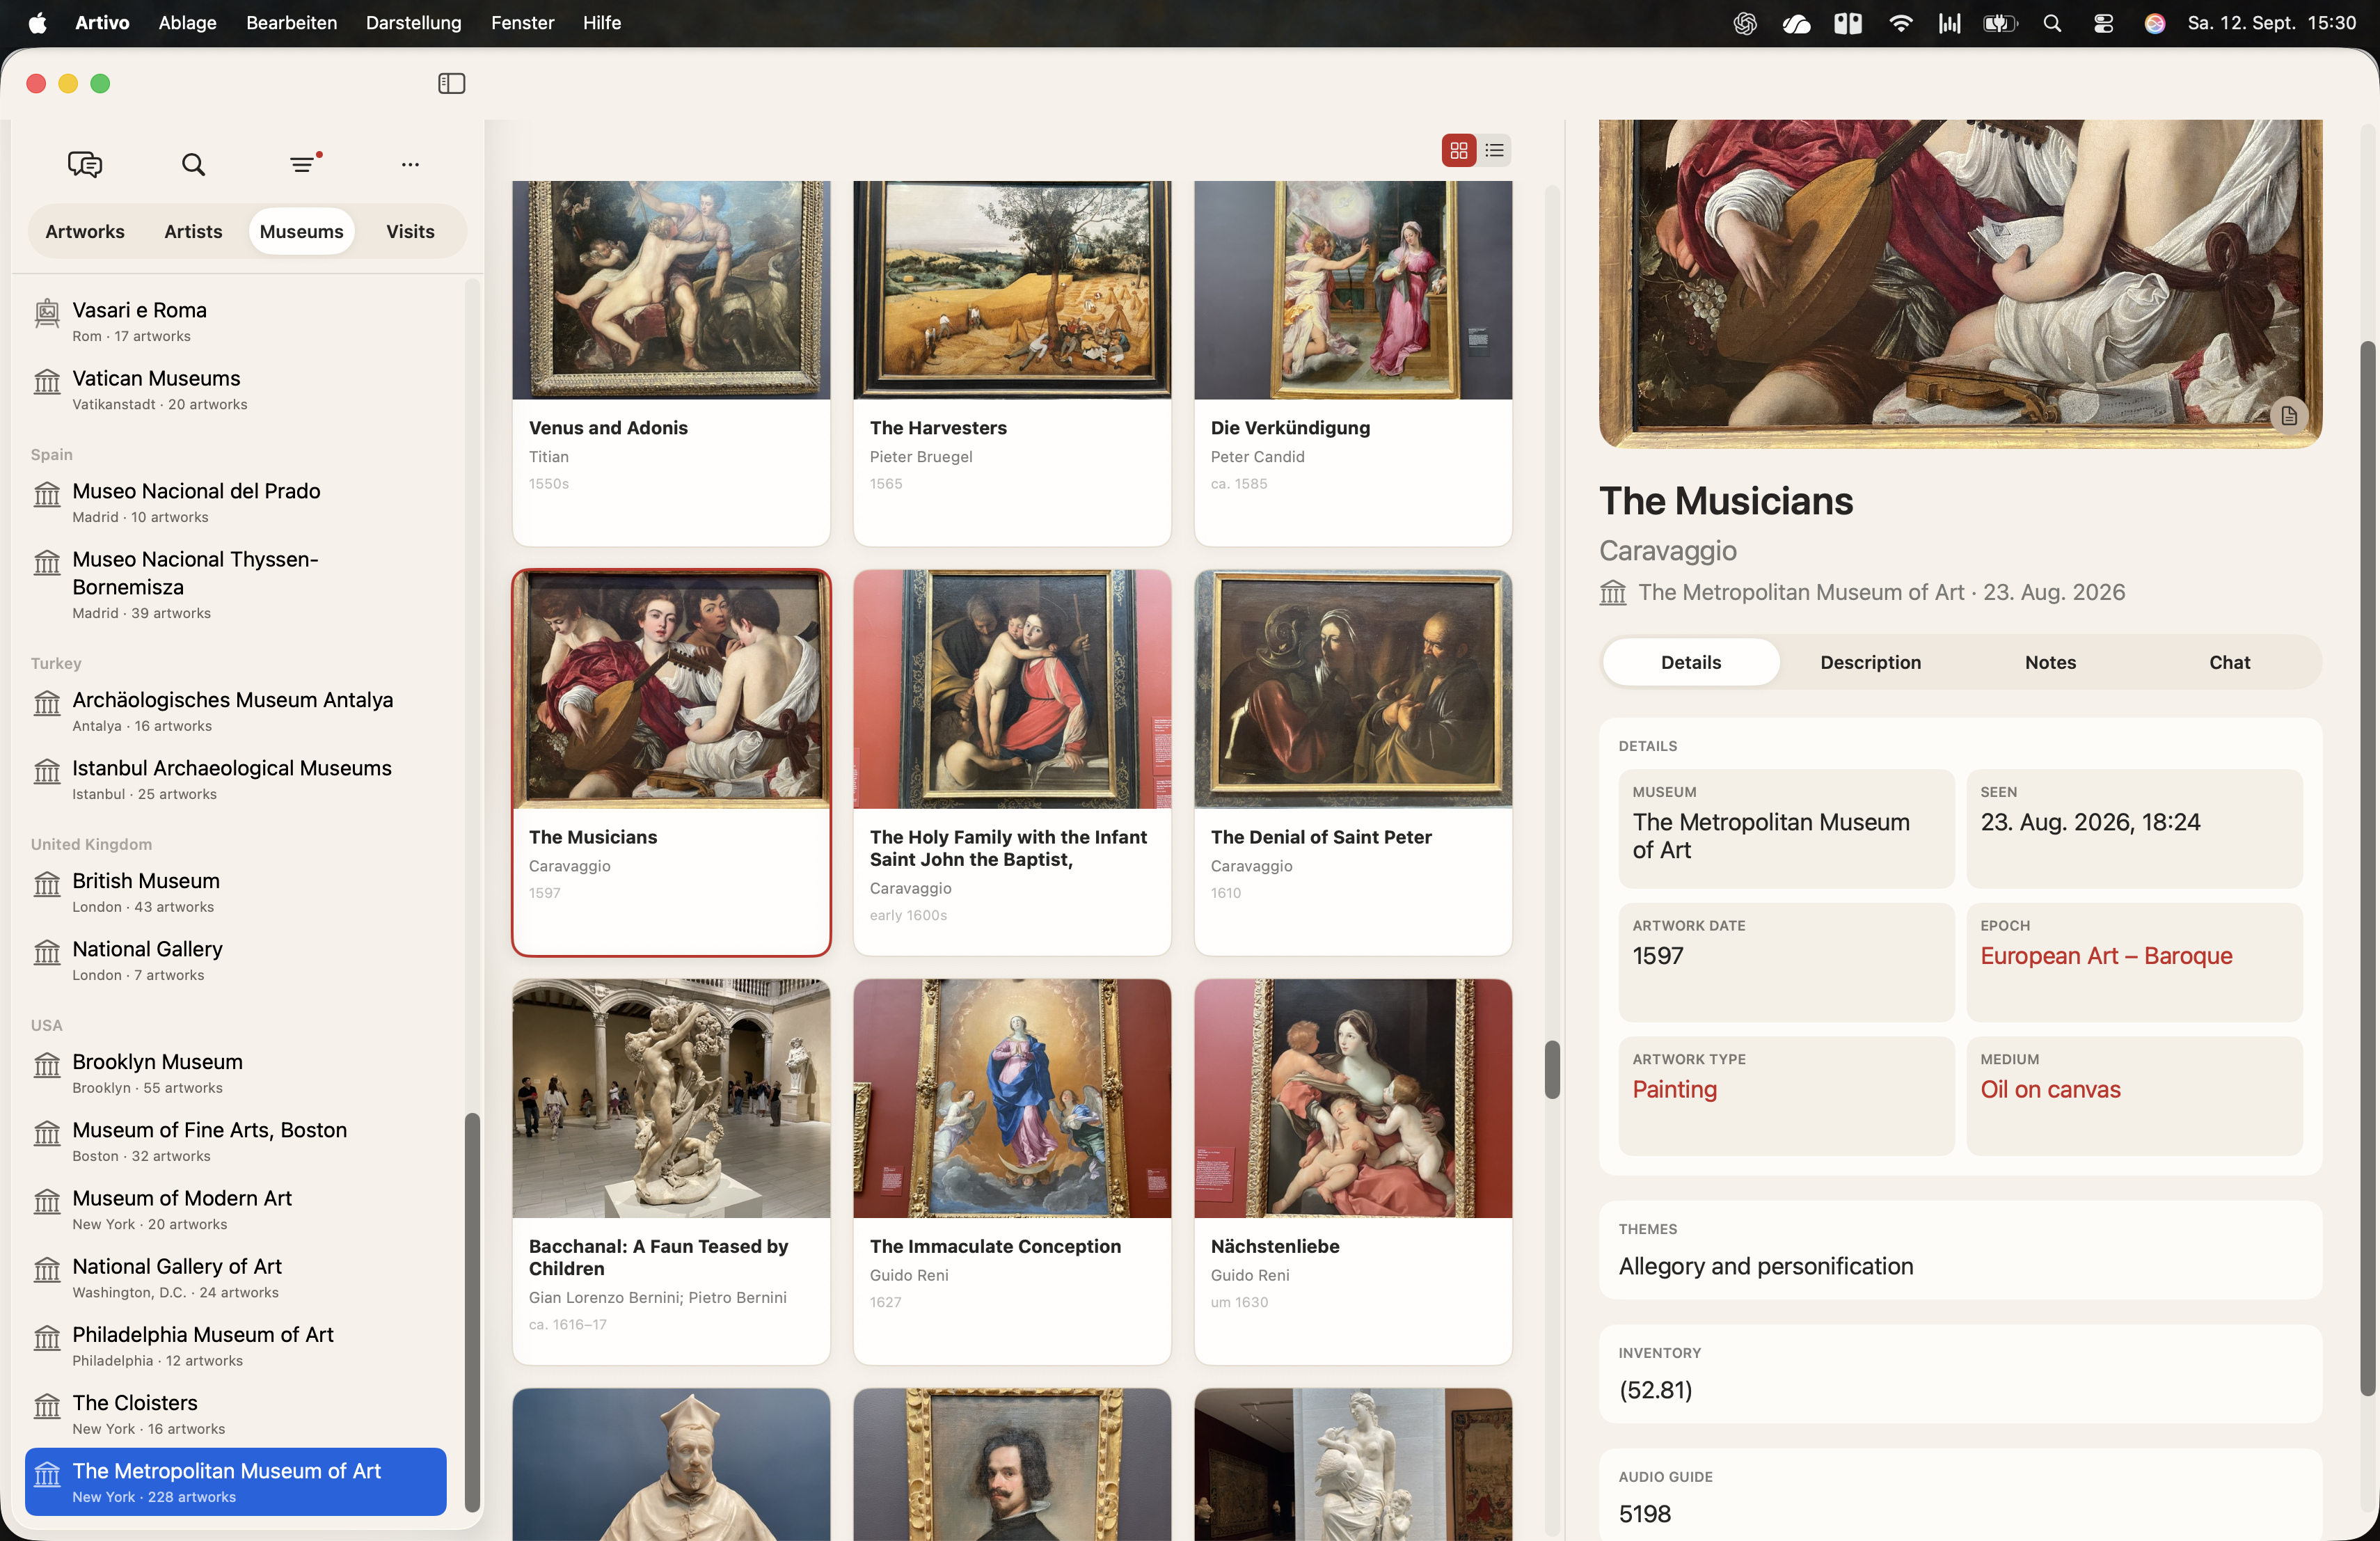Click the search magnifier in sidebar
Image resolution: width=2380 pixels, height=1541 pixels.
(x=194, y=164)
